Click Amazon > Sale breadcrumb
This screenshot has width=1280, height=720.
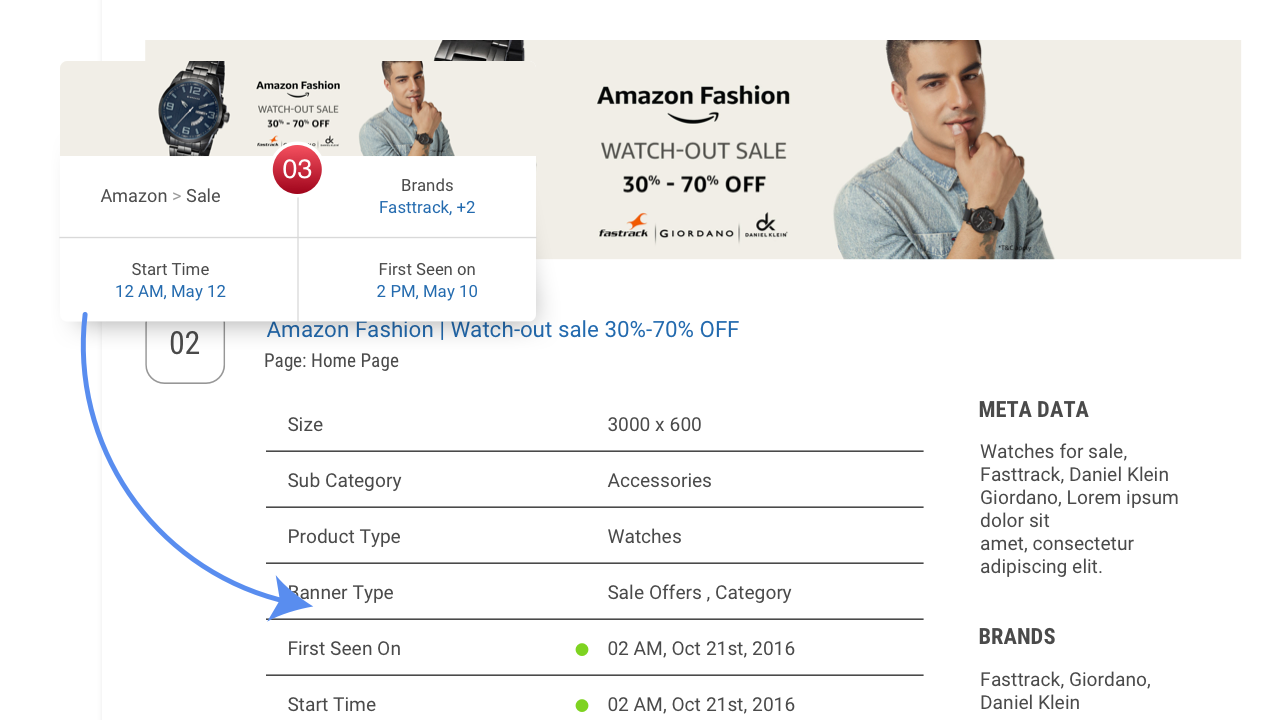(x=160, y=196)
